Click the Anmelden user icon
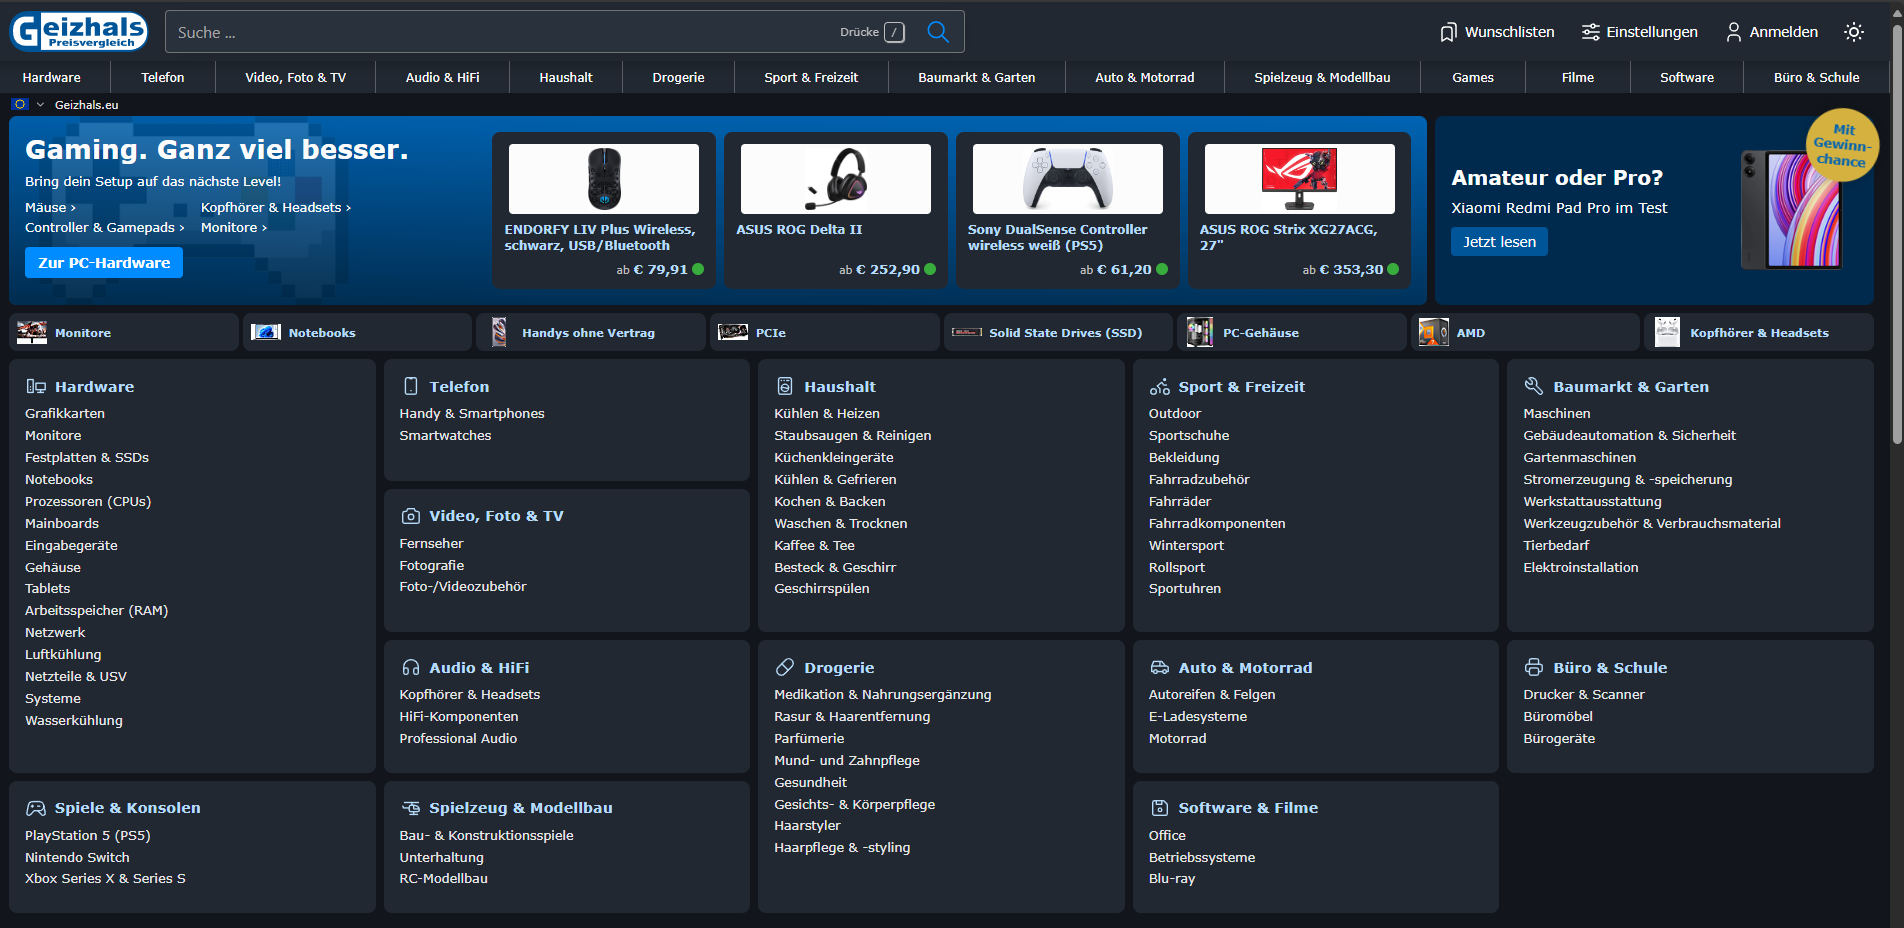1904x928 pixels. coord(1733,32)
